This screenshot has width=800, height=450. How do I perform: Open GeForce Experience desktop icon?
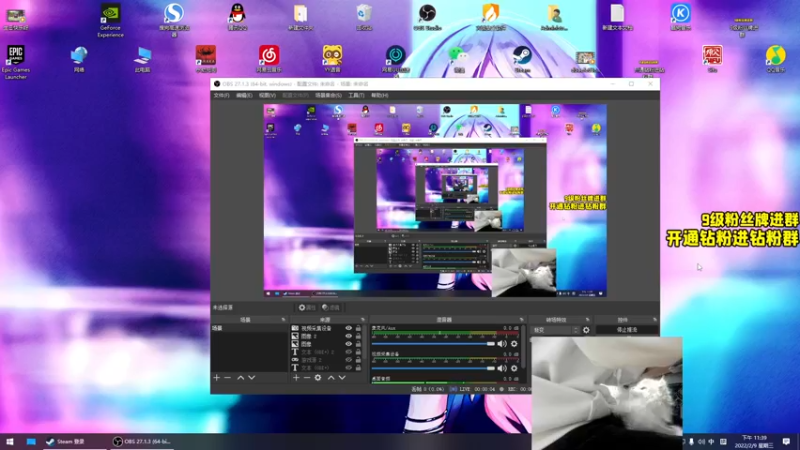pyautogui.click(x=110, y=21)
